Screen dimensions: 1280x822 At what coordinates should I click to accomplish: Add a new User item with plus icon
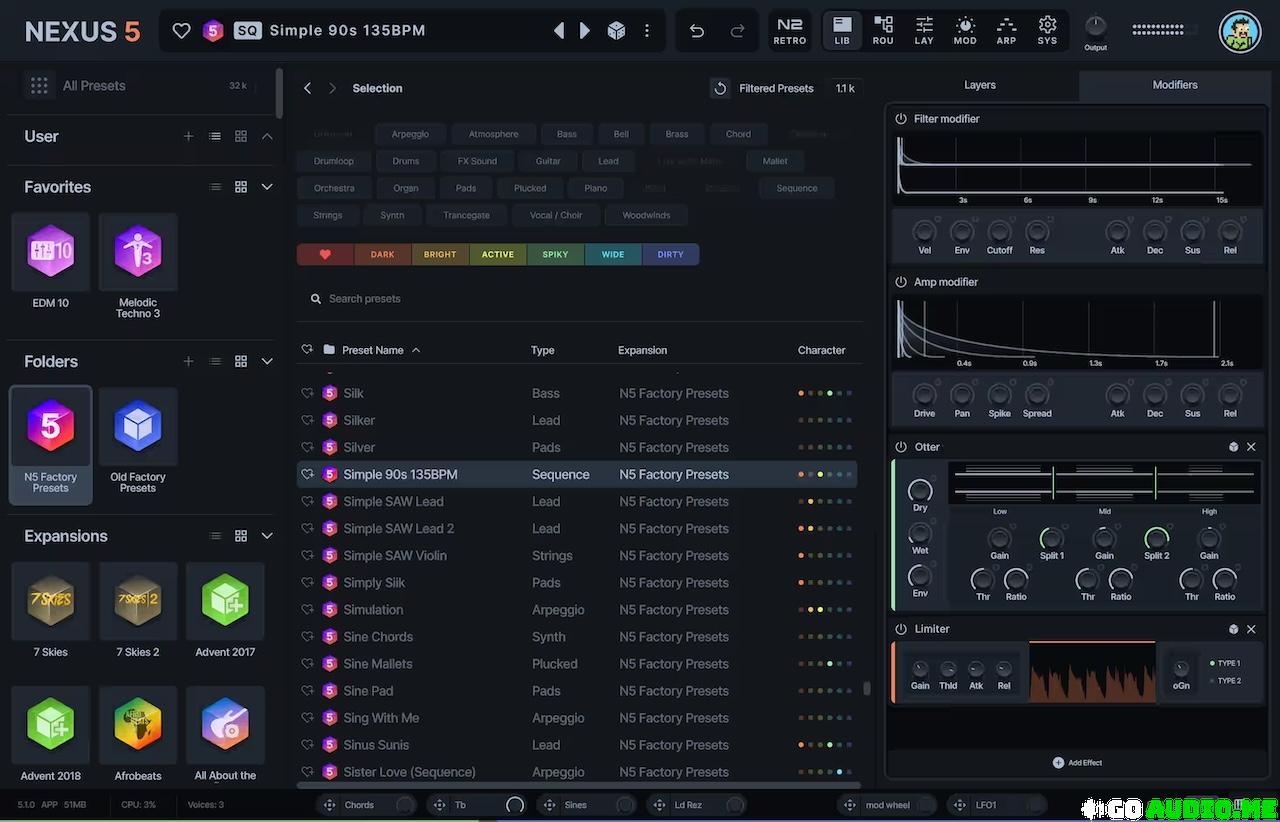(x=188, y=136)
